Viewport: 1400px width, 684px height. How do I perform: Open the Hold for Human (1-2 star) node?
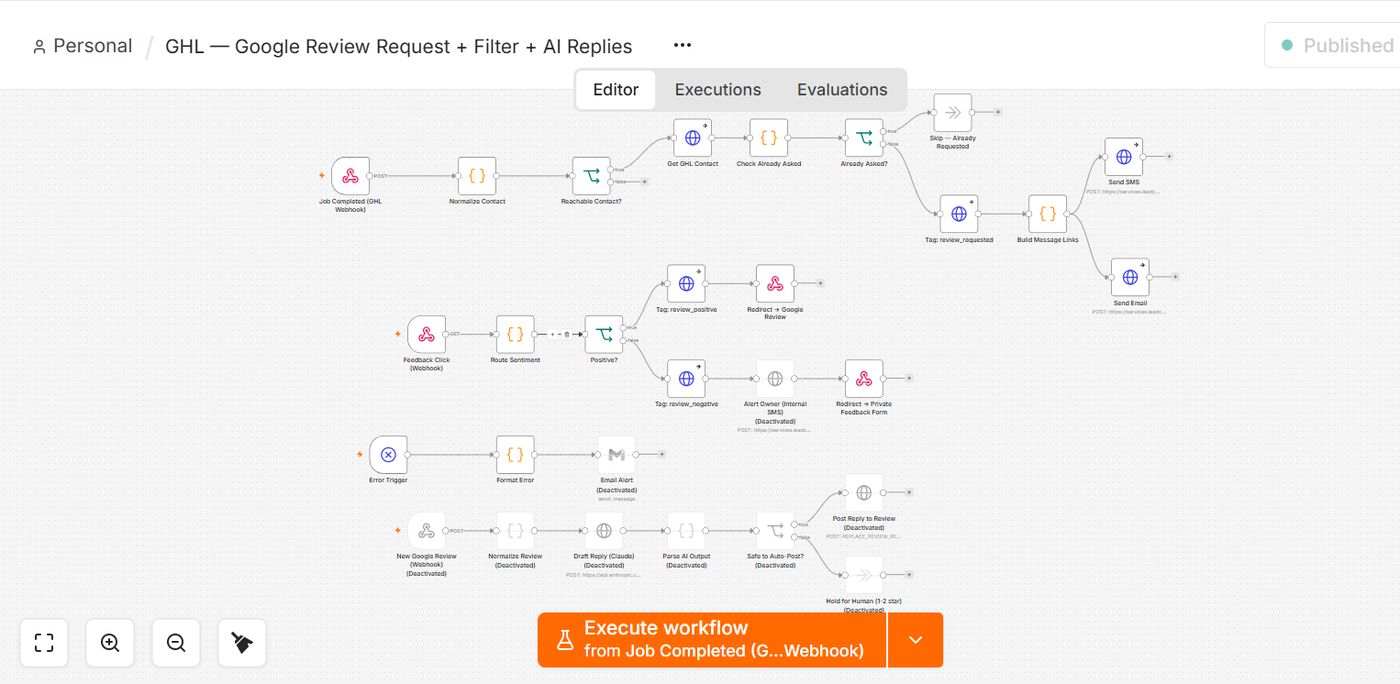[x=863, y=575]
